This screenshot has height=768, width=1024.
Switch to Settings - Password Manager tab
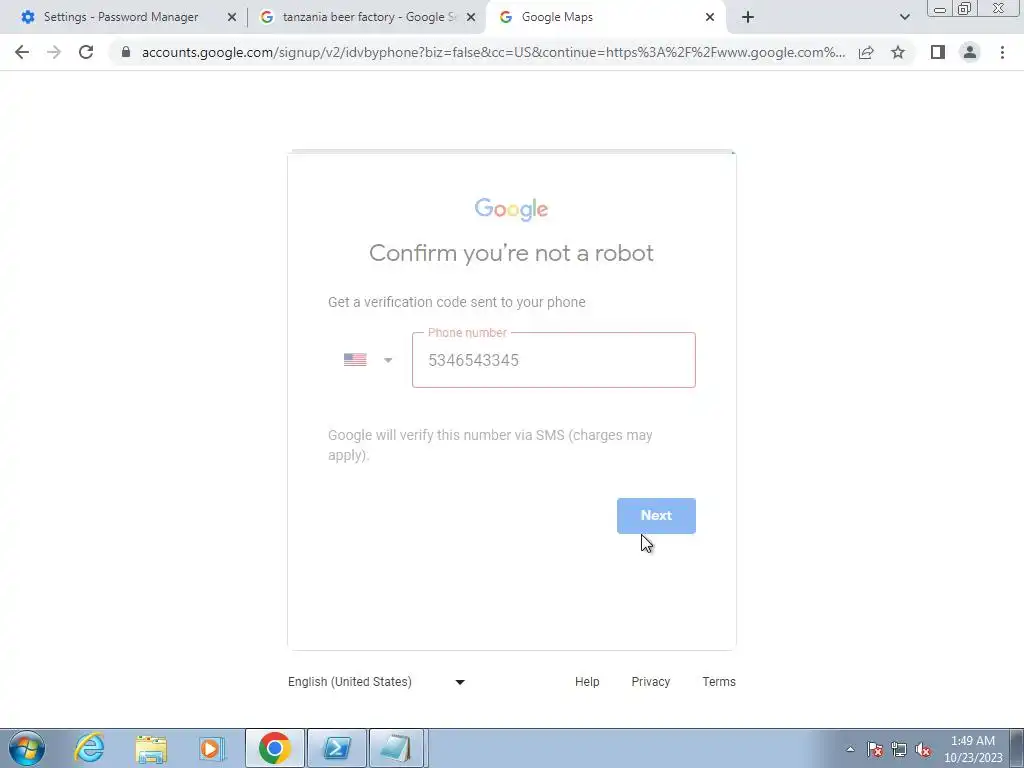click(x=121, y=17)
